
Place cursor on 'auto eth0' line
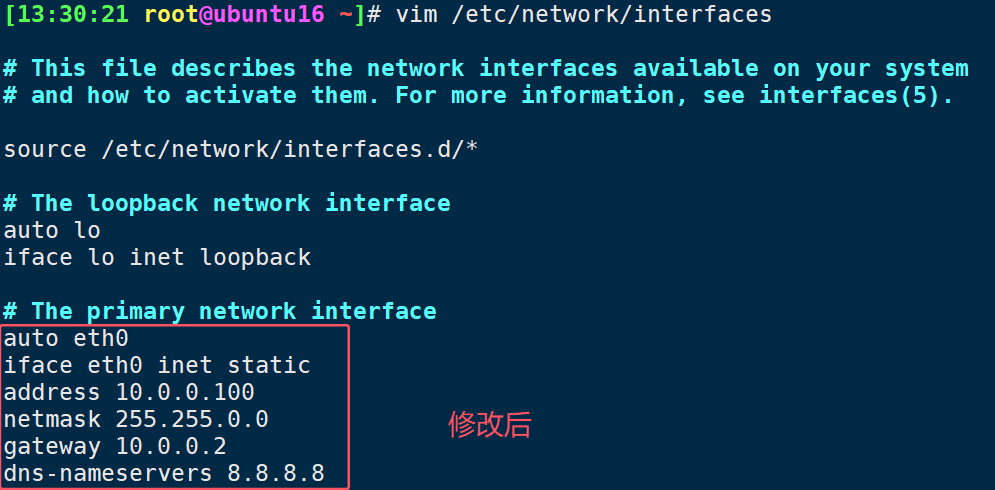pos(66,338)
